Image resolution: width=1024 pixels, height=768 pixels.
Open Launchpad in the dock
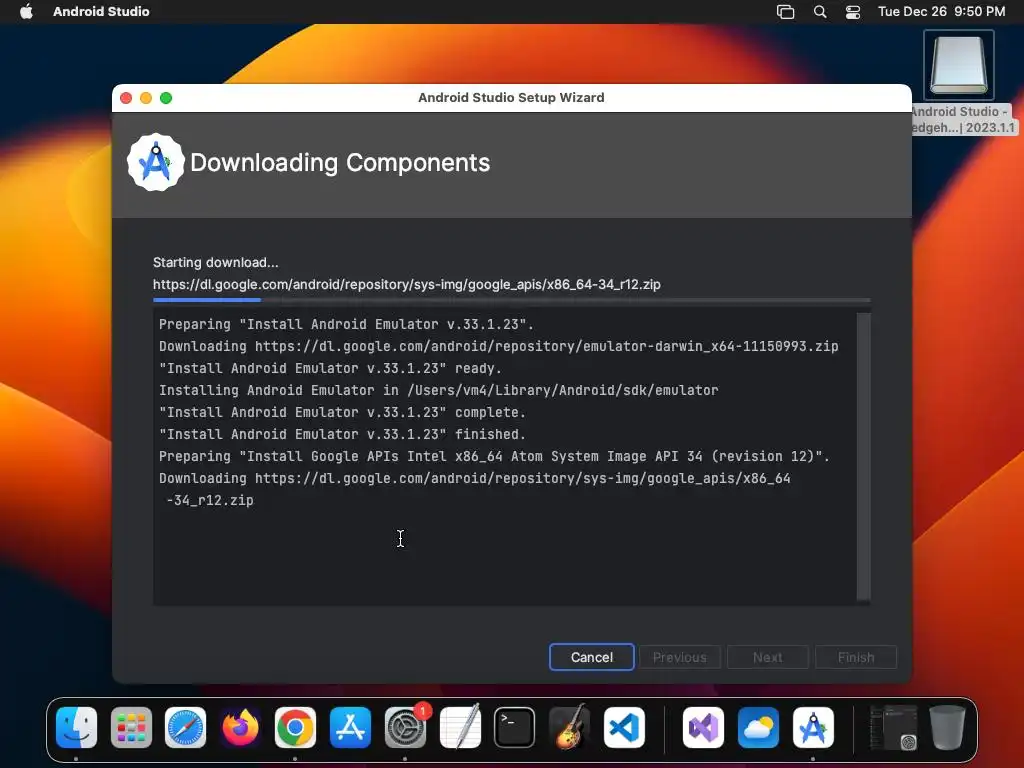(131, 727)
